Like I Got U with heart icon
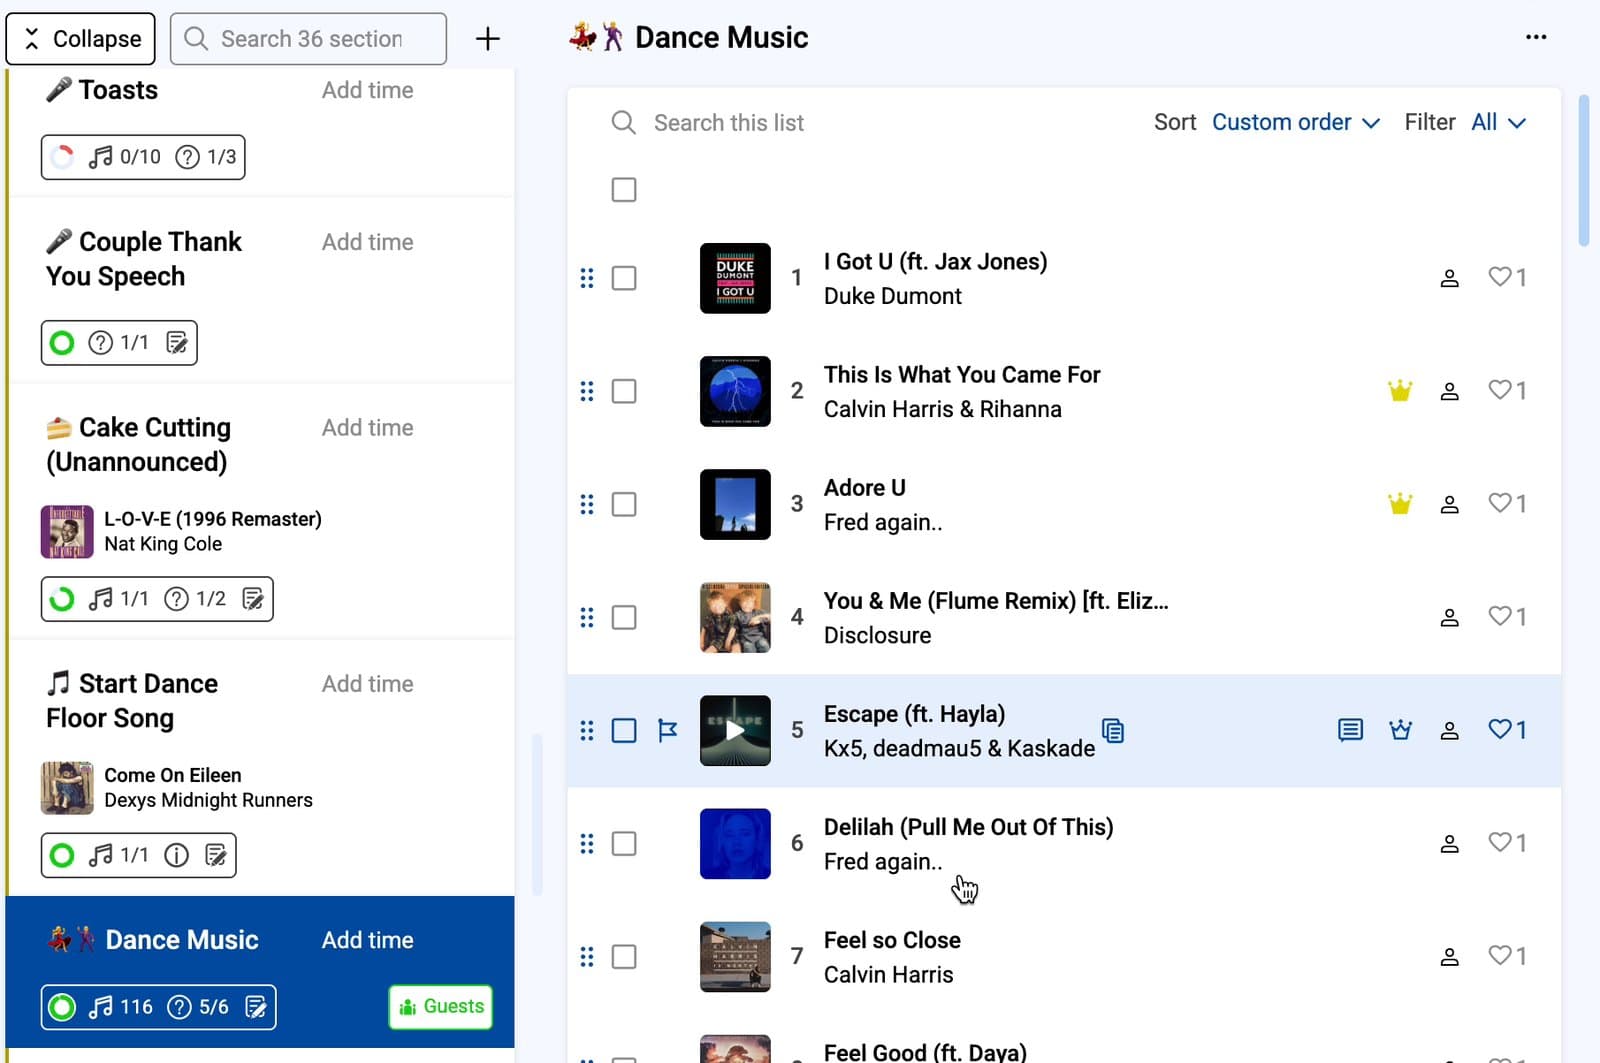 coord(1499,277)
